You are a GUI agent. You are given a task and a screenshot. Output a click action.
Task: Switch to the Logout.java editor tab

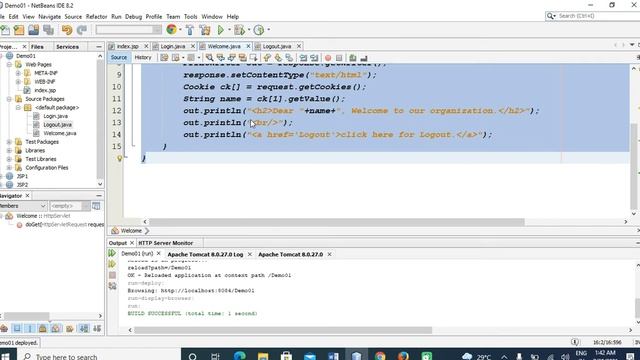coord(277,46)
